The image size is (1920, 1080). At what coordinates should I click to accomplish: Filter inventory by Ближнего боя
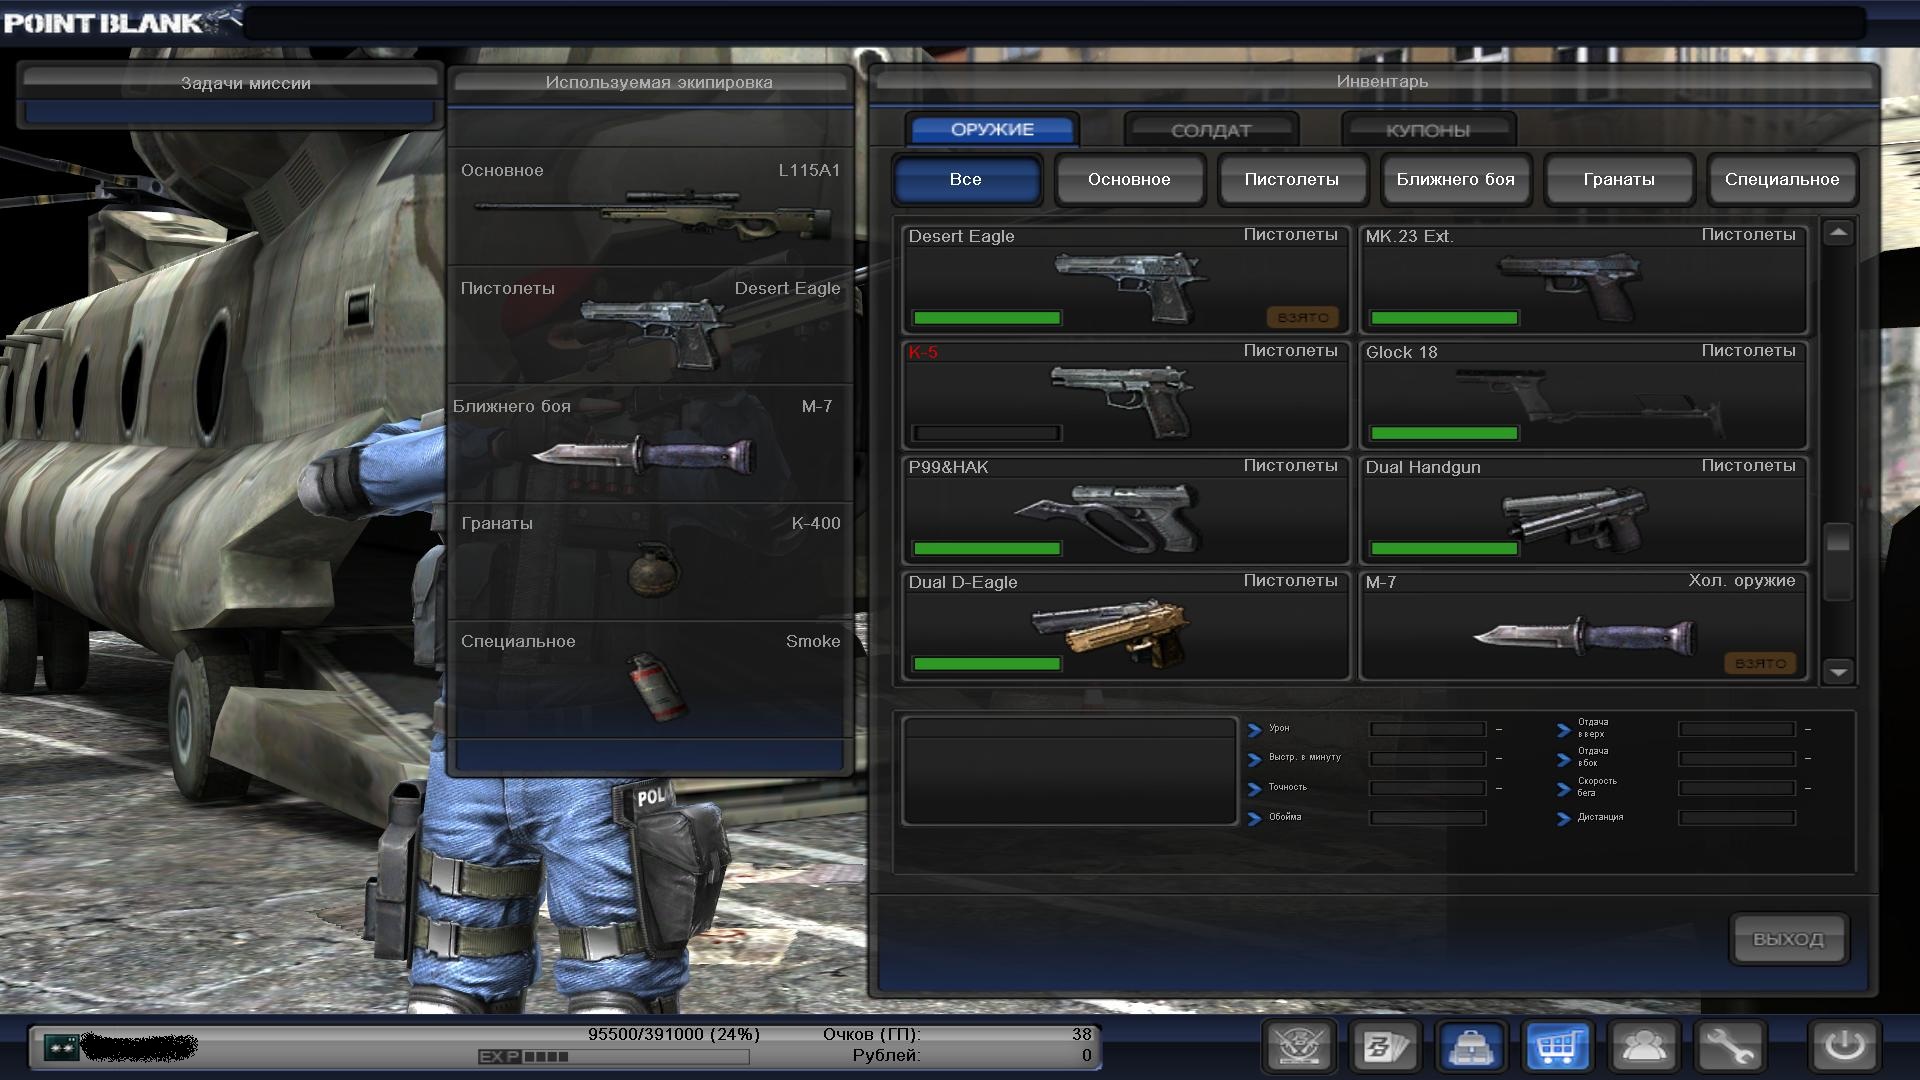[x=1455, y=180]
